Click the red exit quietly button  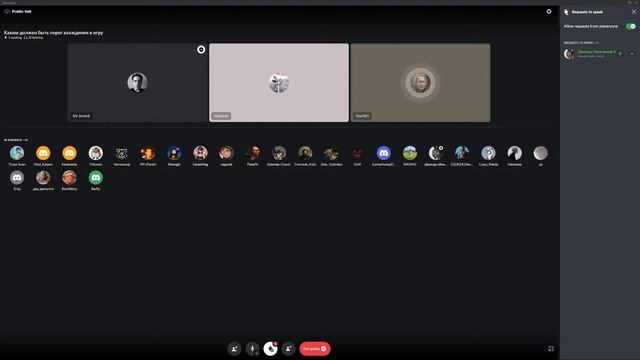tap(315, 349)
